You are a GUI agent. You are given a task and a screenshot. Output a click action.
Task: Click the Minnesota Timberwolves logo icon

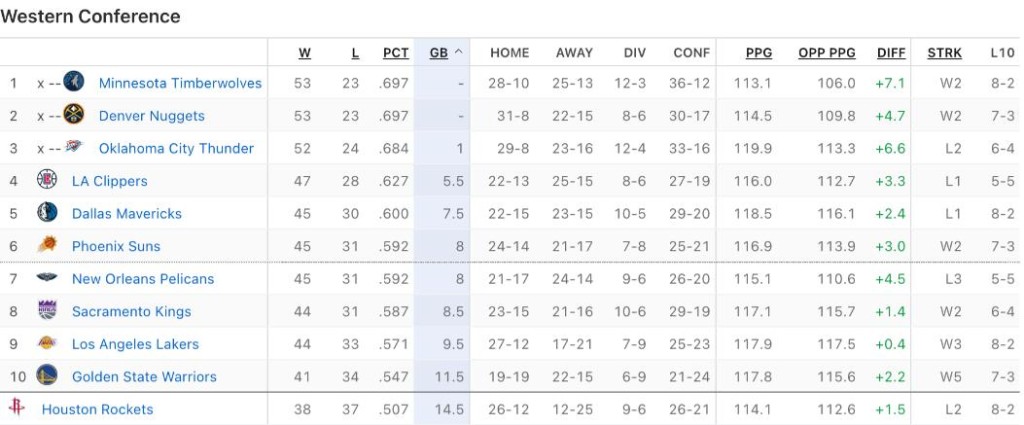click(74, 83)
